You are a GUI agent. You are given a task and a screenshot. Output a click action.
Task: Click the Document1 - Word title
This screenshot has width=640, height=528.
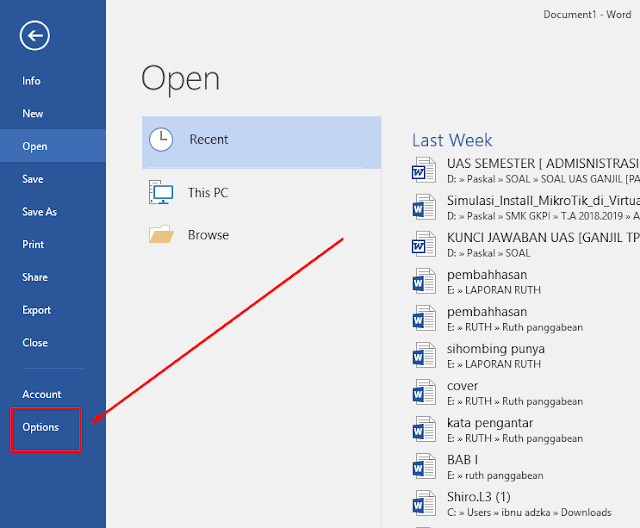(x=587, y=15)
